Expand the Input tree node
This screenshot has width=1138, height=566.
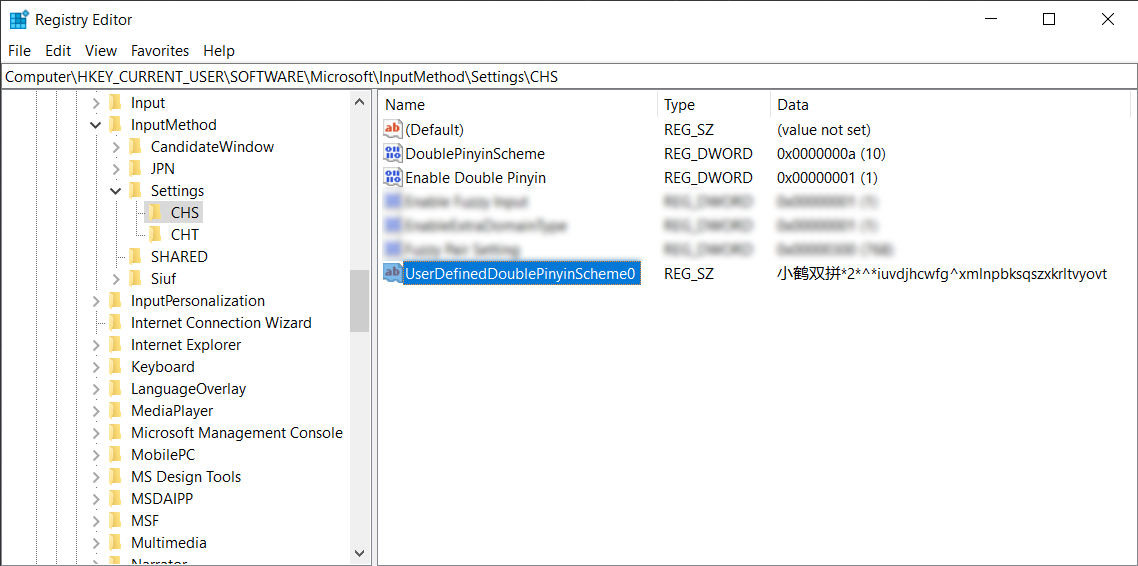pos(96,103)
